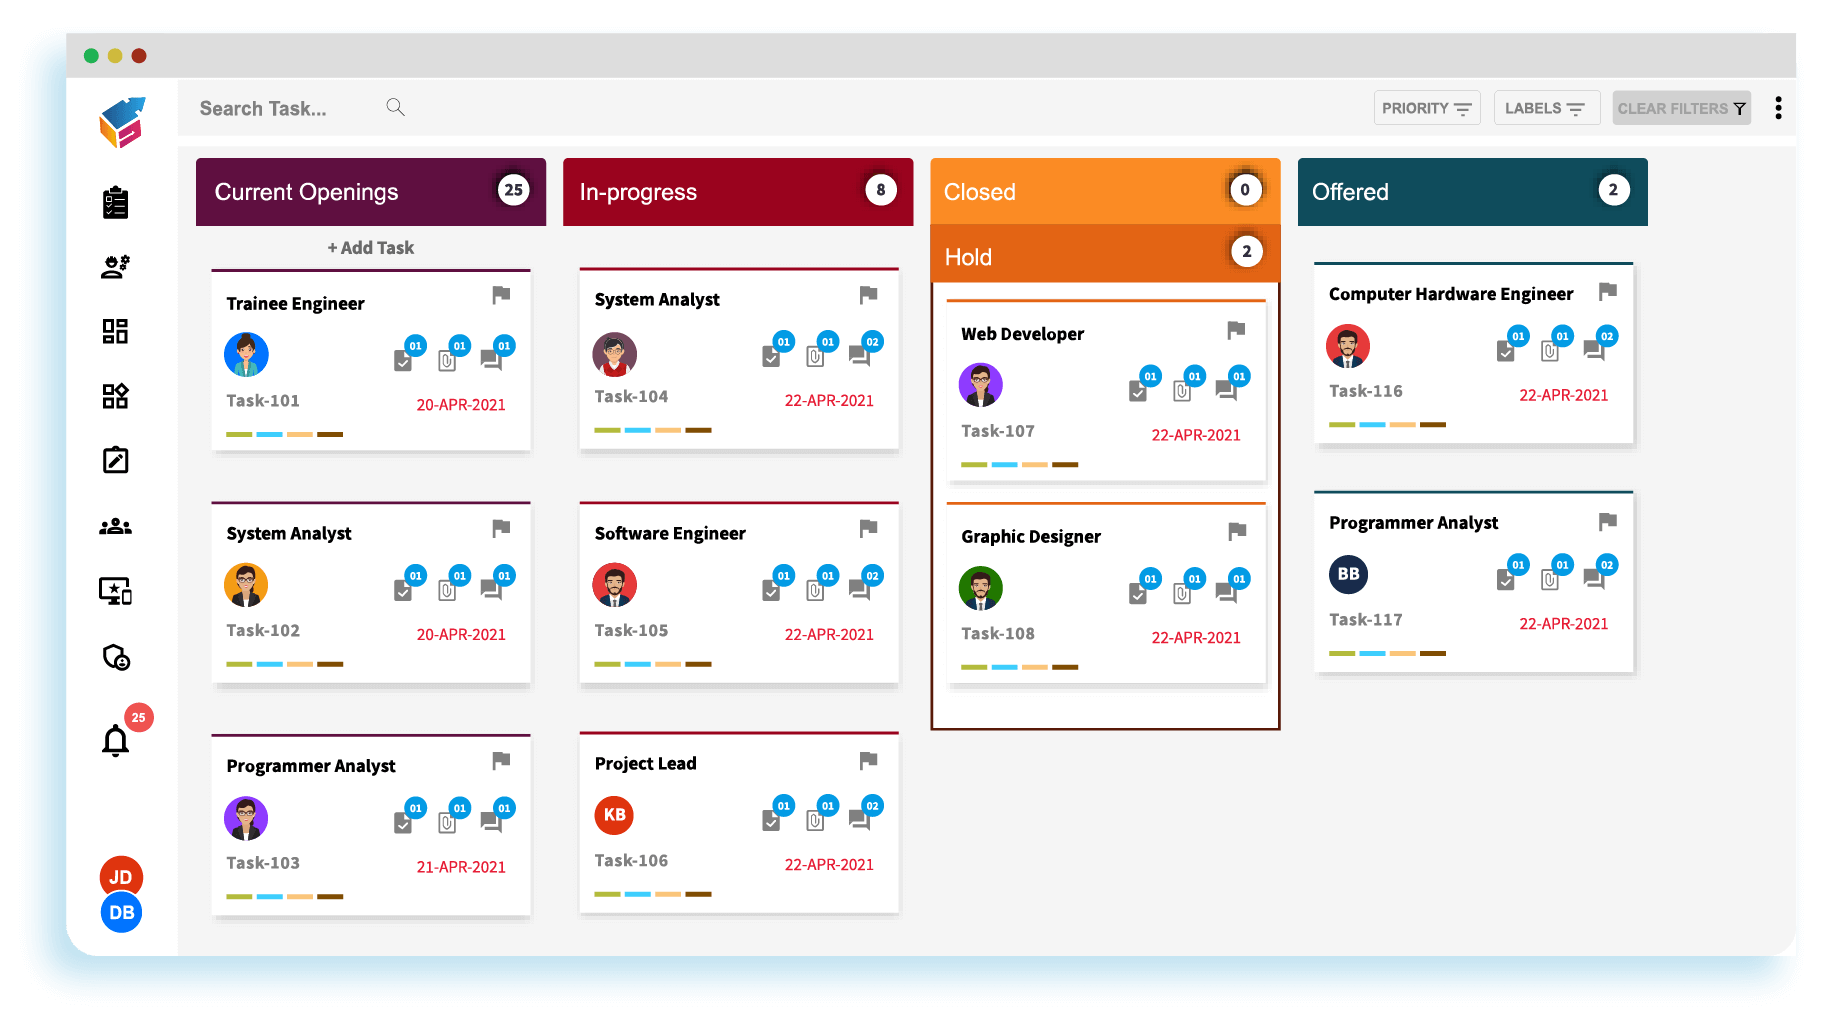Click into the Search Task field

click(280, 108)
